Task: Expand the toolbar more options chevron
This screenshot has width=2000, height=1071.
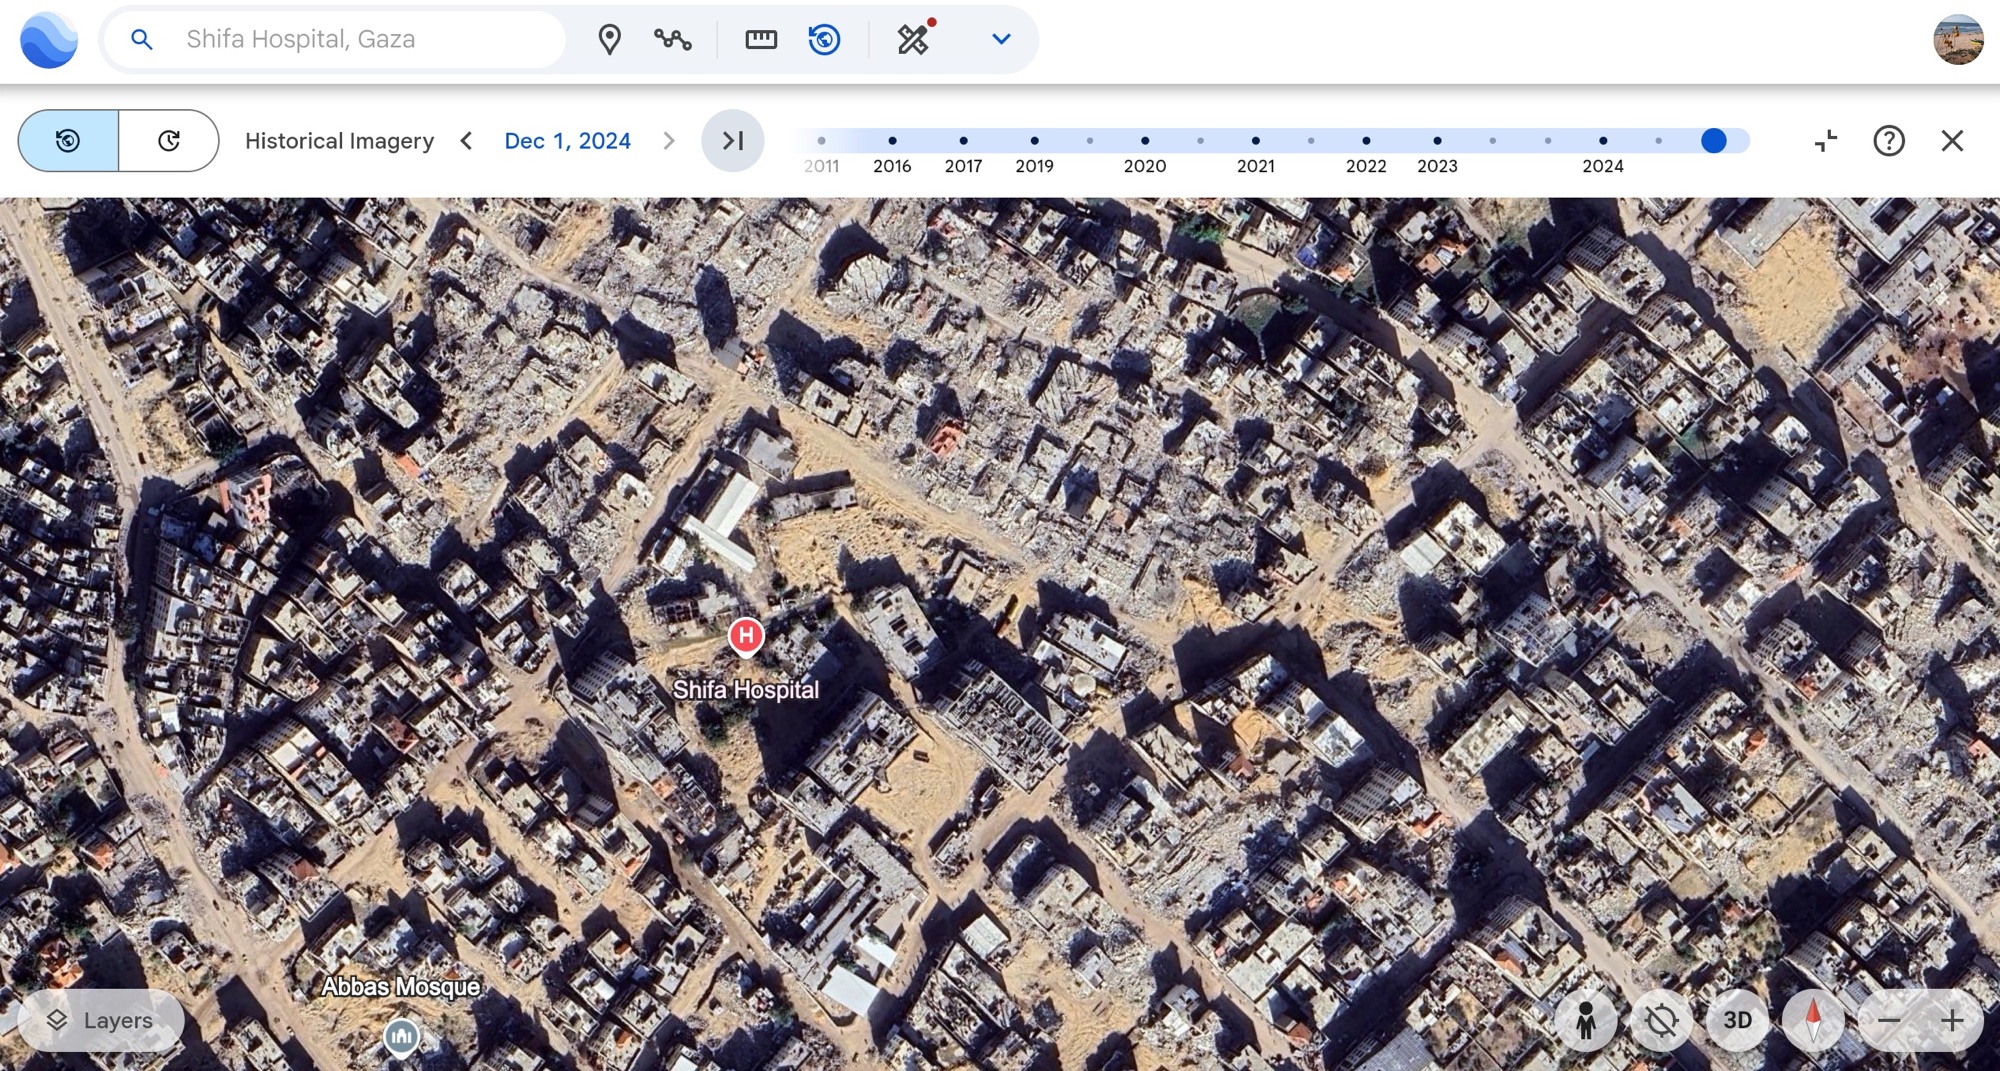Action: 1001,39
